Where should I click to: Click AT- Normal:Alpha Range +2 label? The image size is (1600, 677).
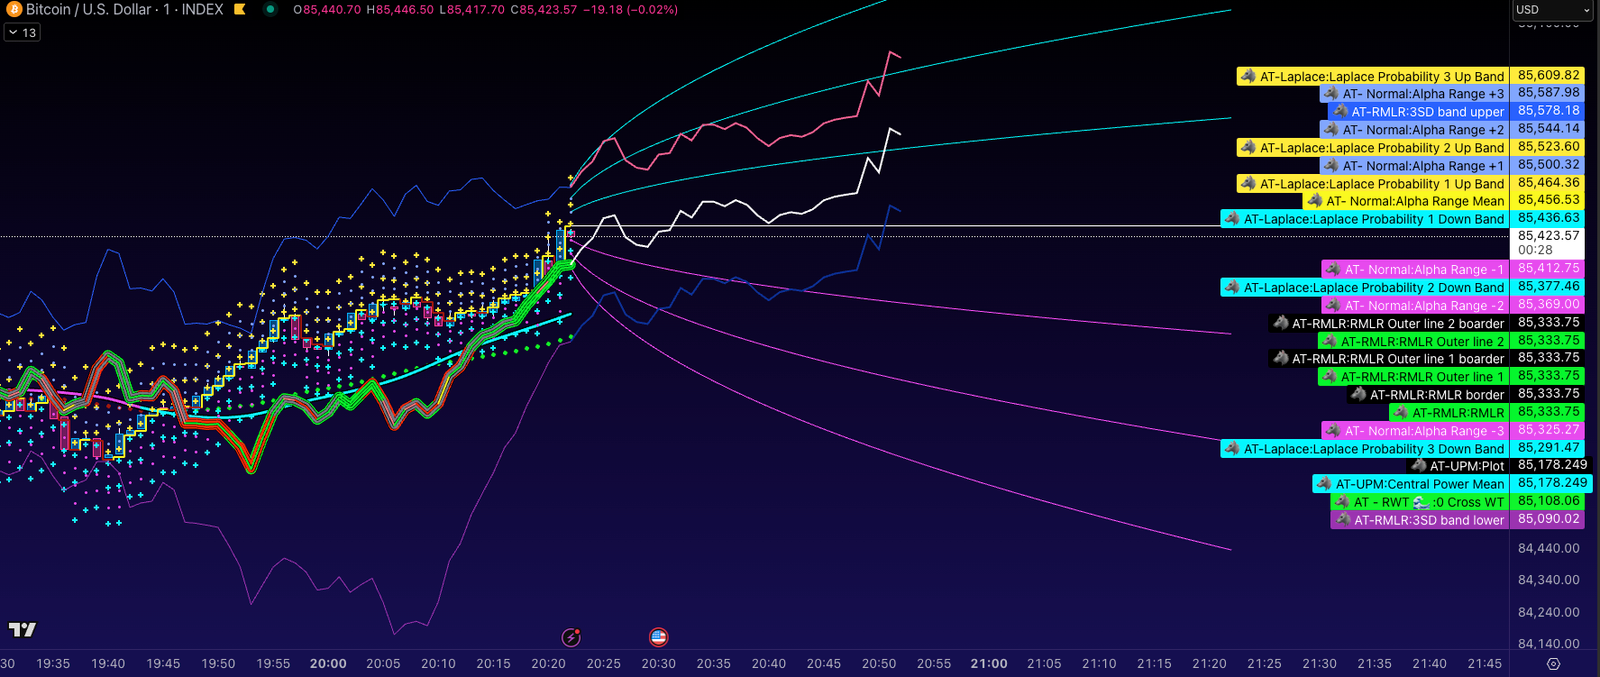[1414, 130]
